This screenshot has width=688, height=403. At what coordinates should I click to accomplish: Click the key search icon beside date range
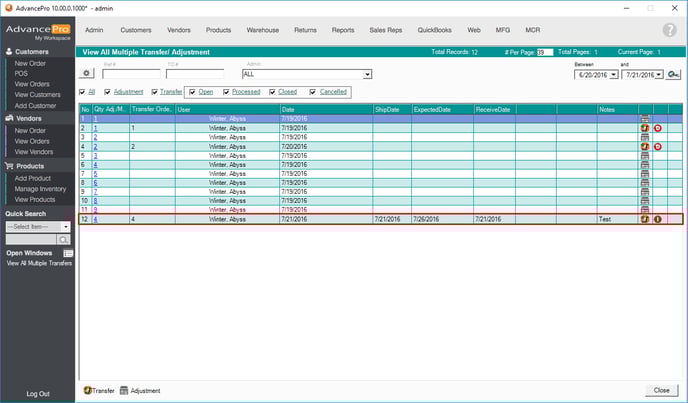(675, 74)
